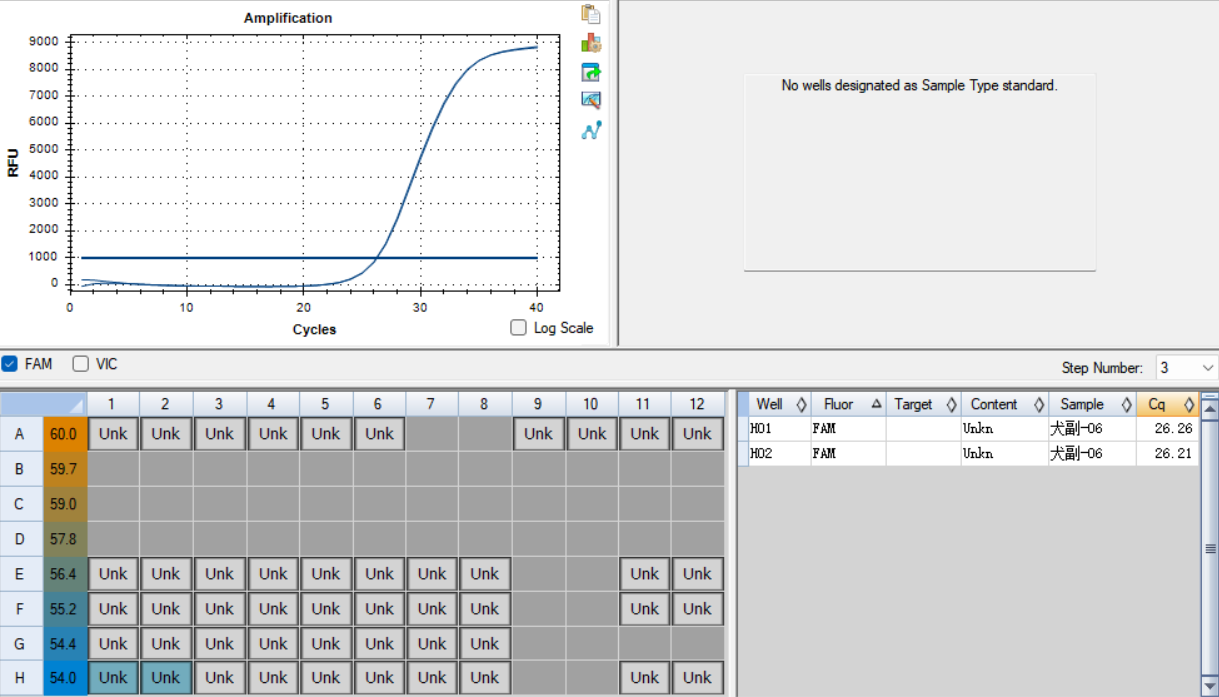Sort results by Target column icon
The image size is (1219, 697).
tap(951, 405)
